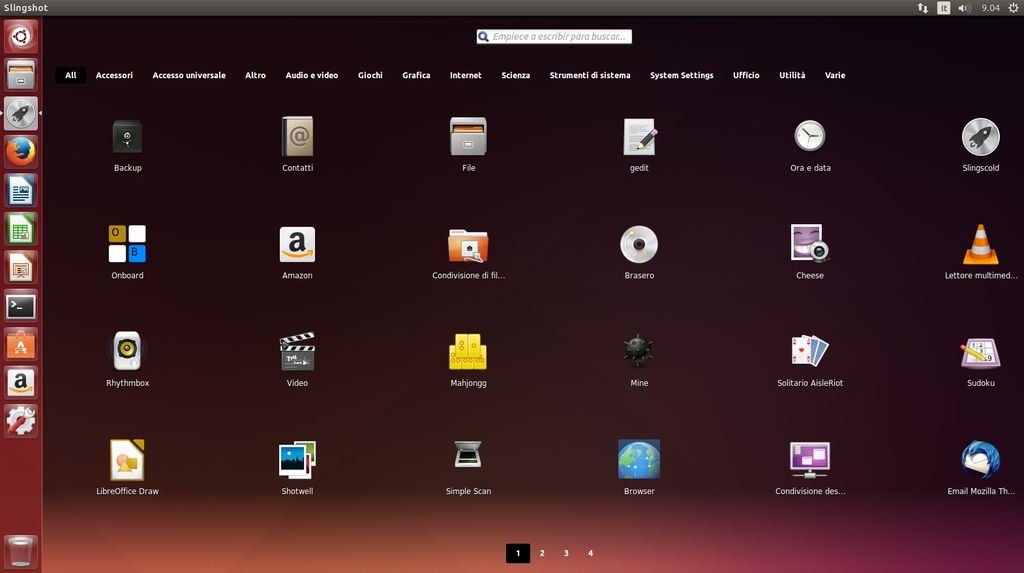Launch the Mine game icon
Viewport: 1024px width, 573px height.
pyautogui.click(x=639, y=352)
